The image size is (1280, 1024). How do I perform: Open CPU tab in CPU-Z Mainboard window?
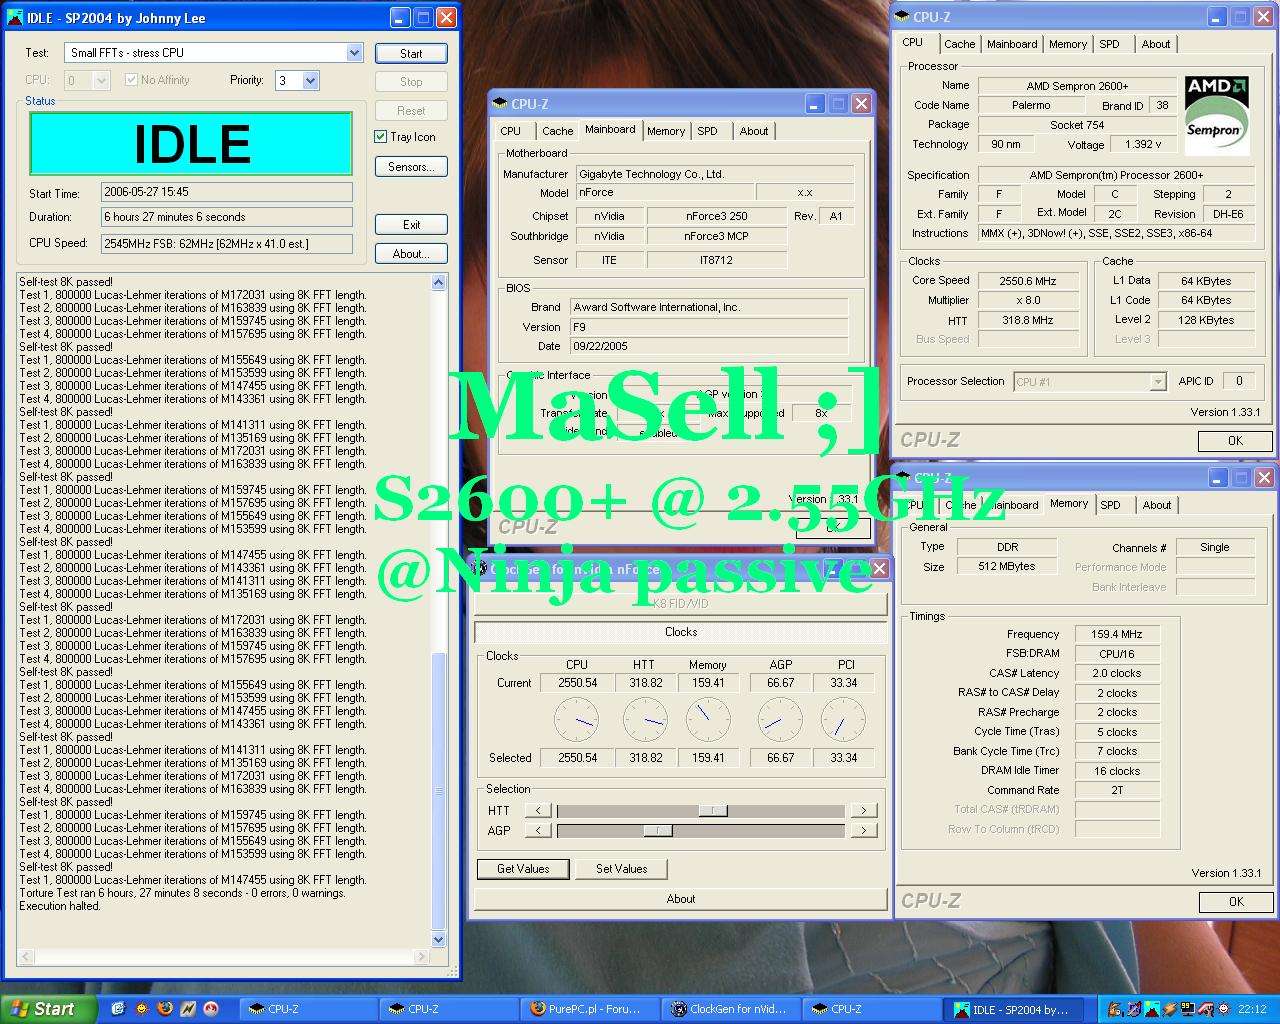pos(511,131)
